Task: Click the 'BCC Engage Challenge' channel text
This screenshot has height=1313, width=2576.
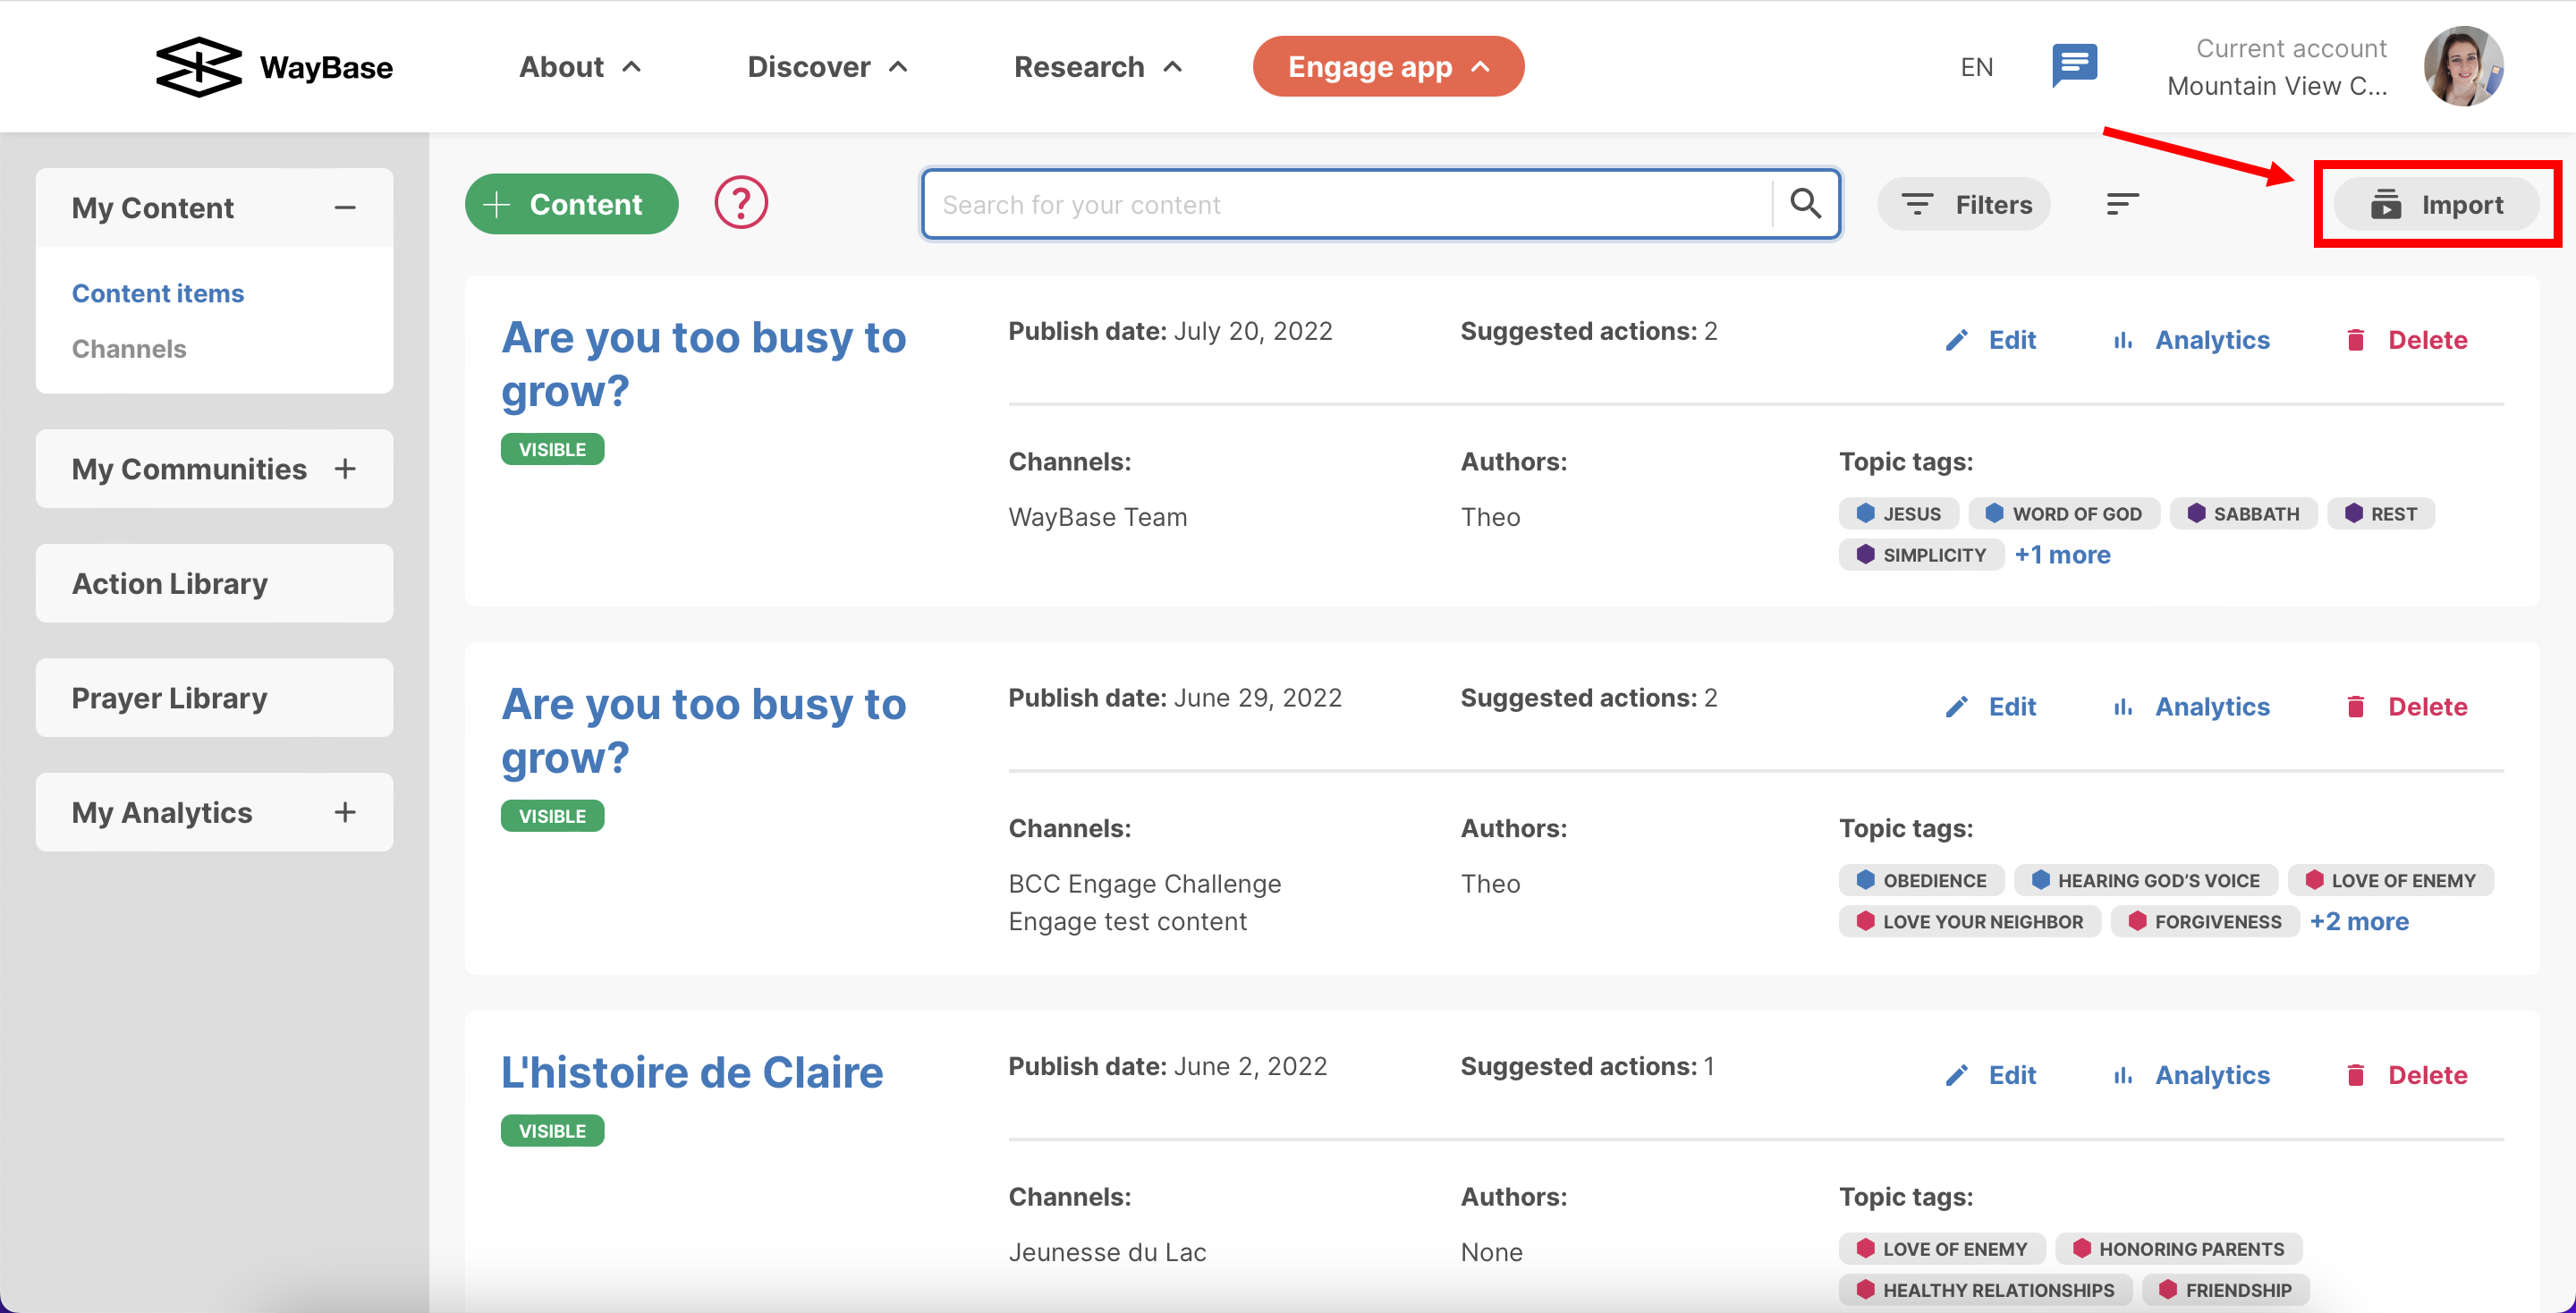Action: point(1144,884)
